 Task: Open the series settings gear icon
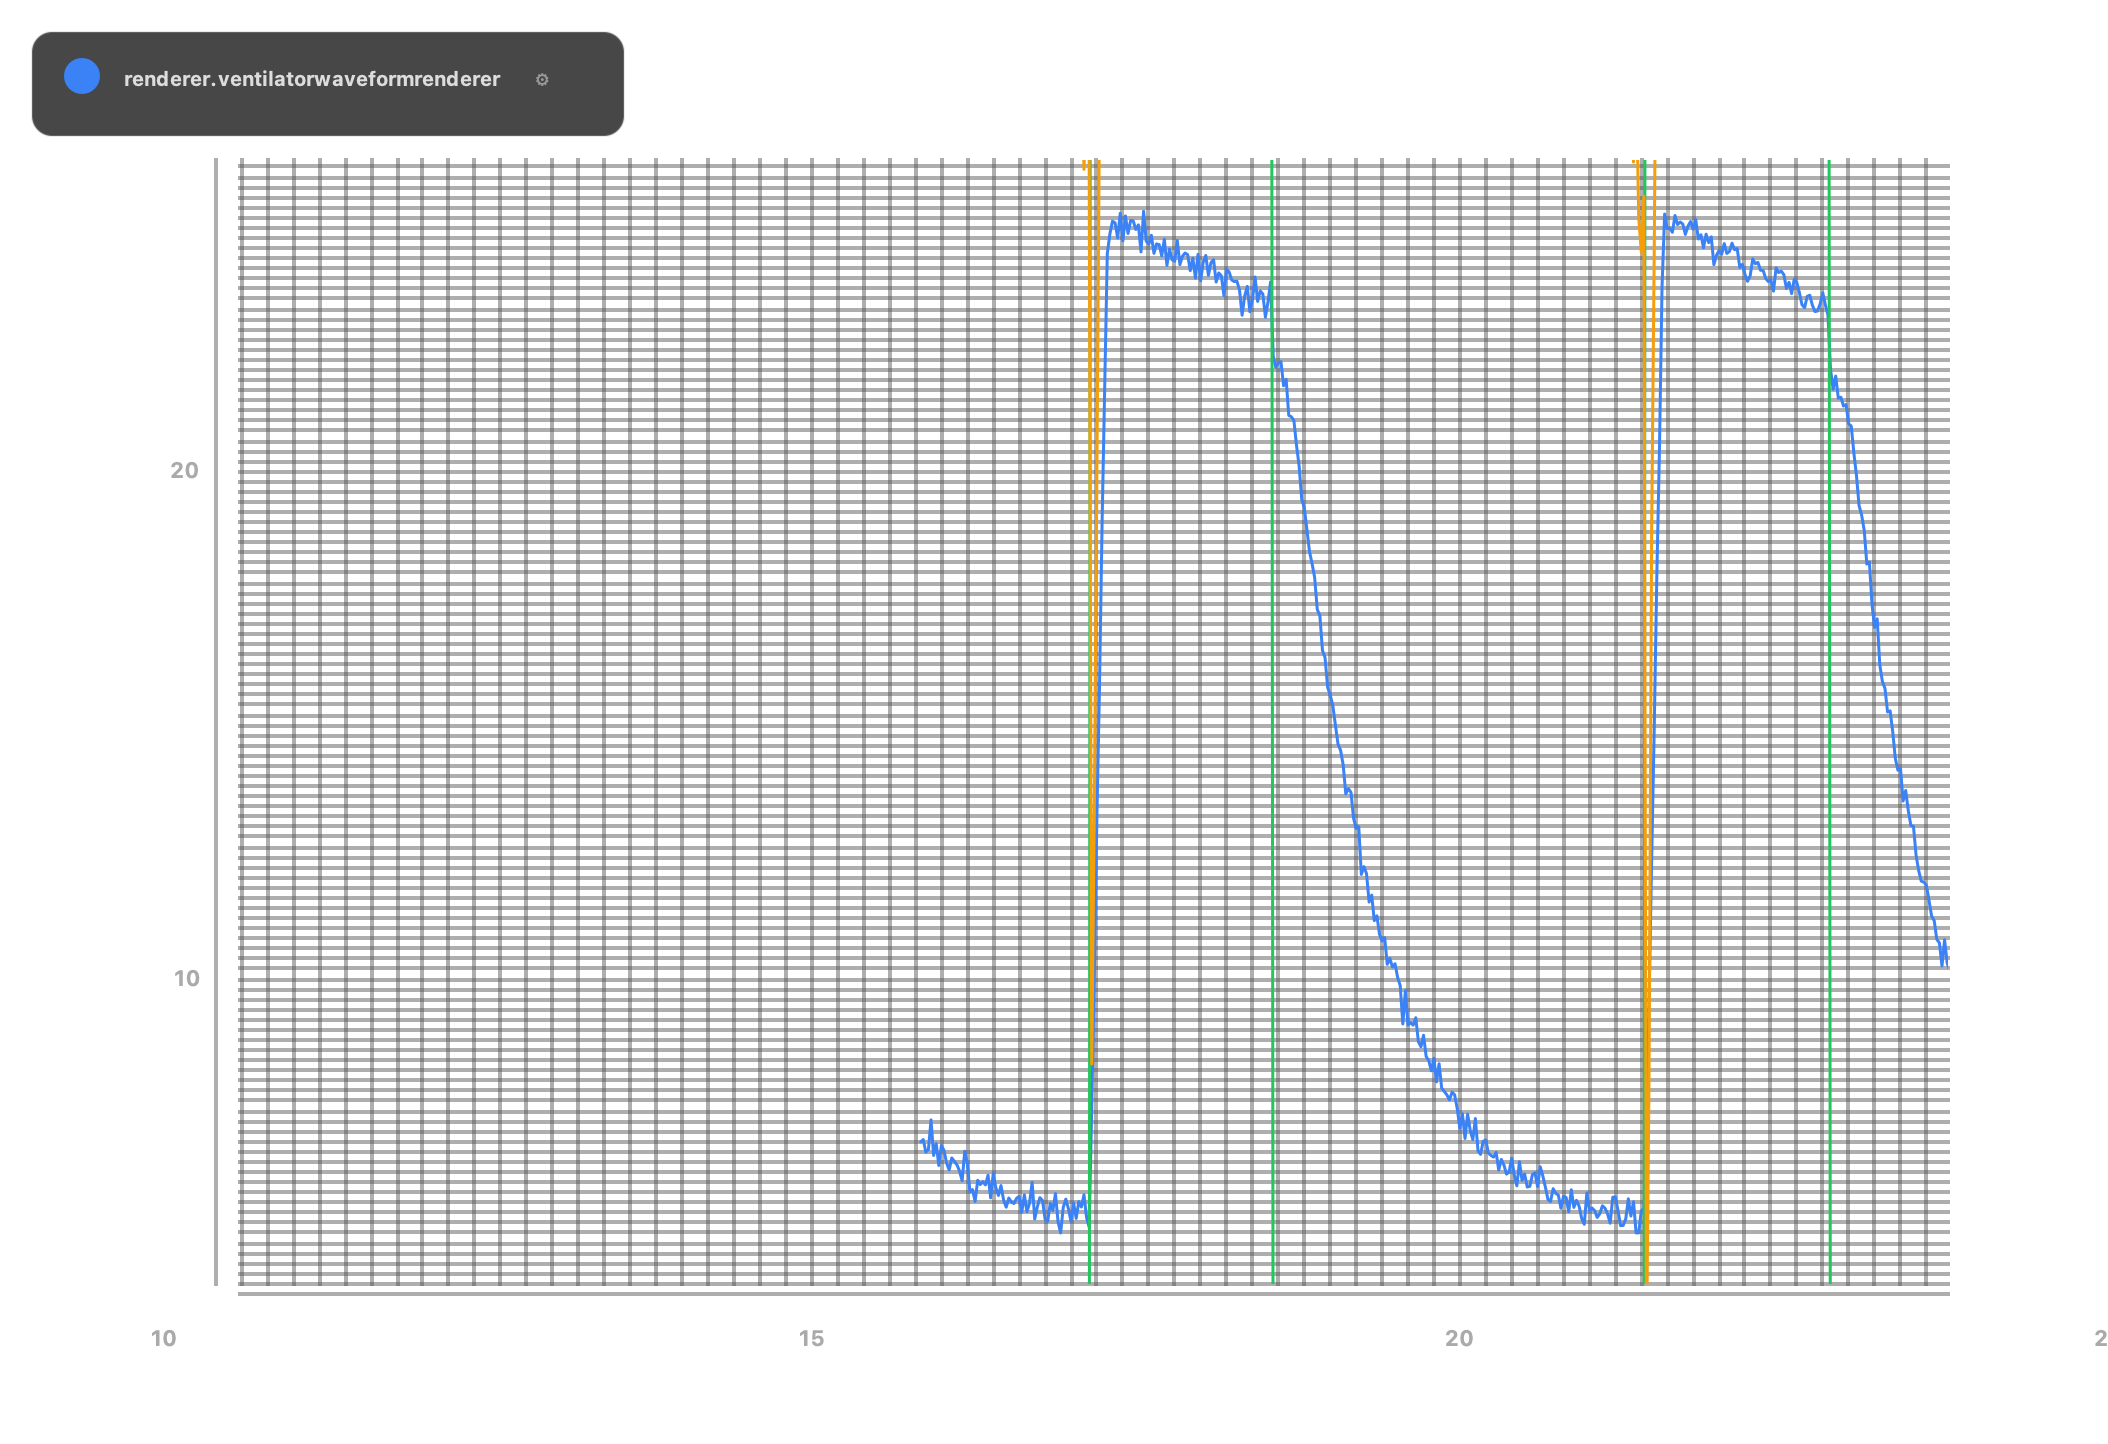point(543,80)
